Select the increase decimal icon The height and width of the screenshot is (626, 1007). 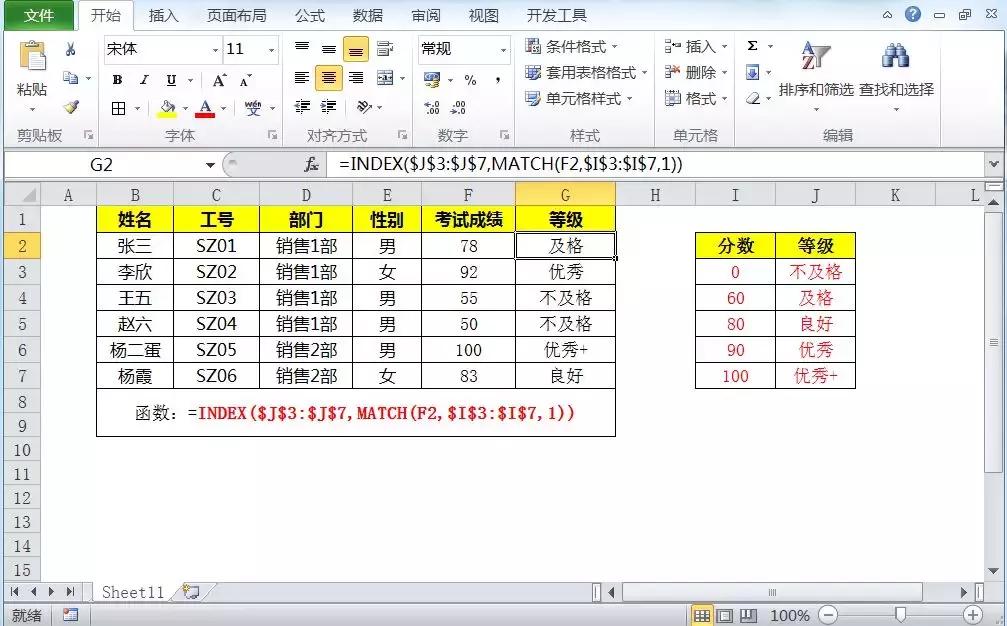point(431,106)
